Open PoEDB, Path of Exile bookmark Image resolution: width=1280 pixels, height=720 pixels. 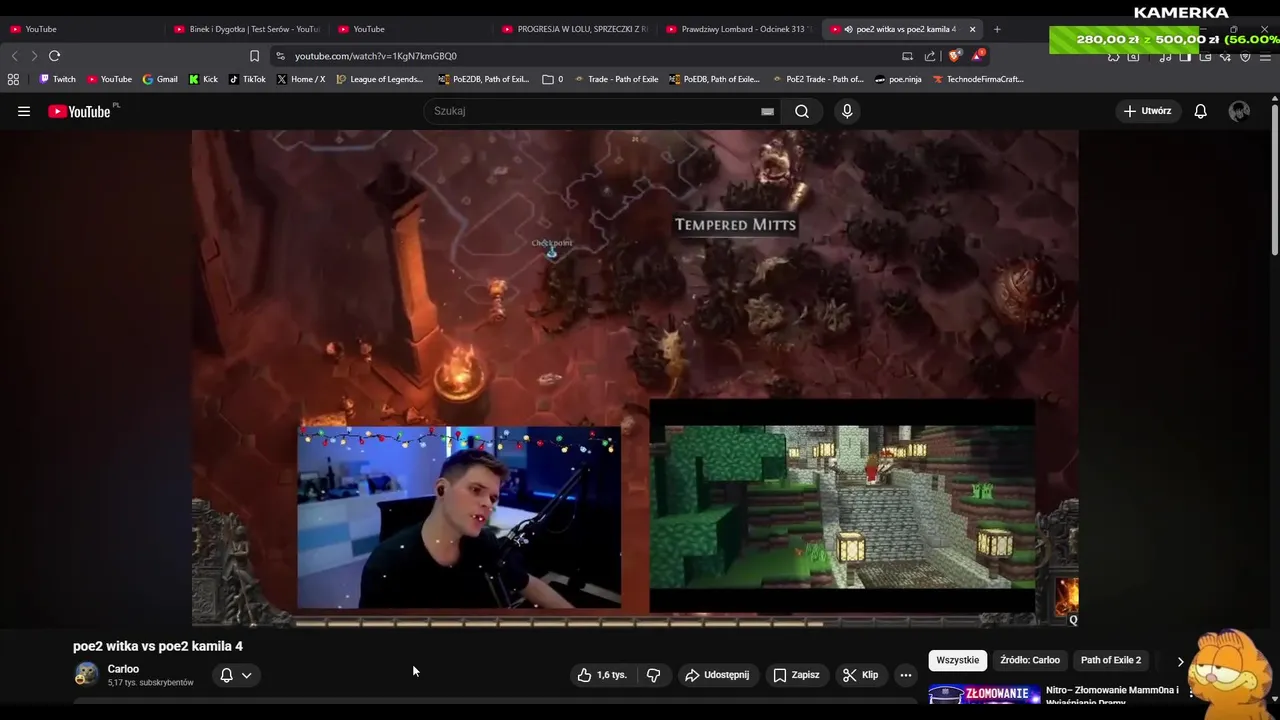pyautogui.click(x=715, y=79)
